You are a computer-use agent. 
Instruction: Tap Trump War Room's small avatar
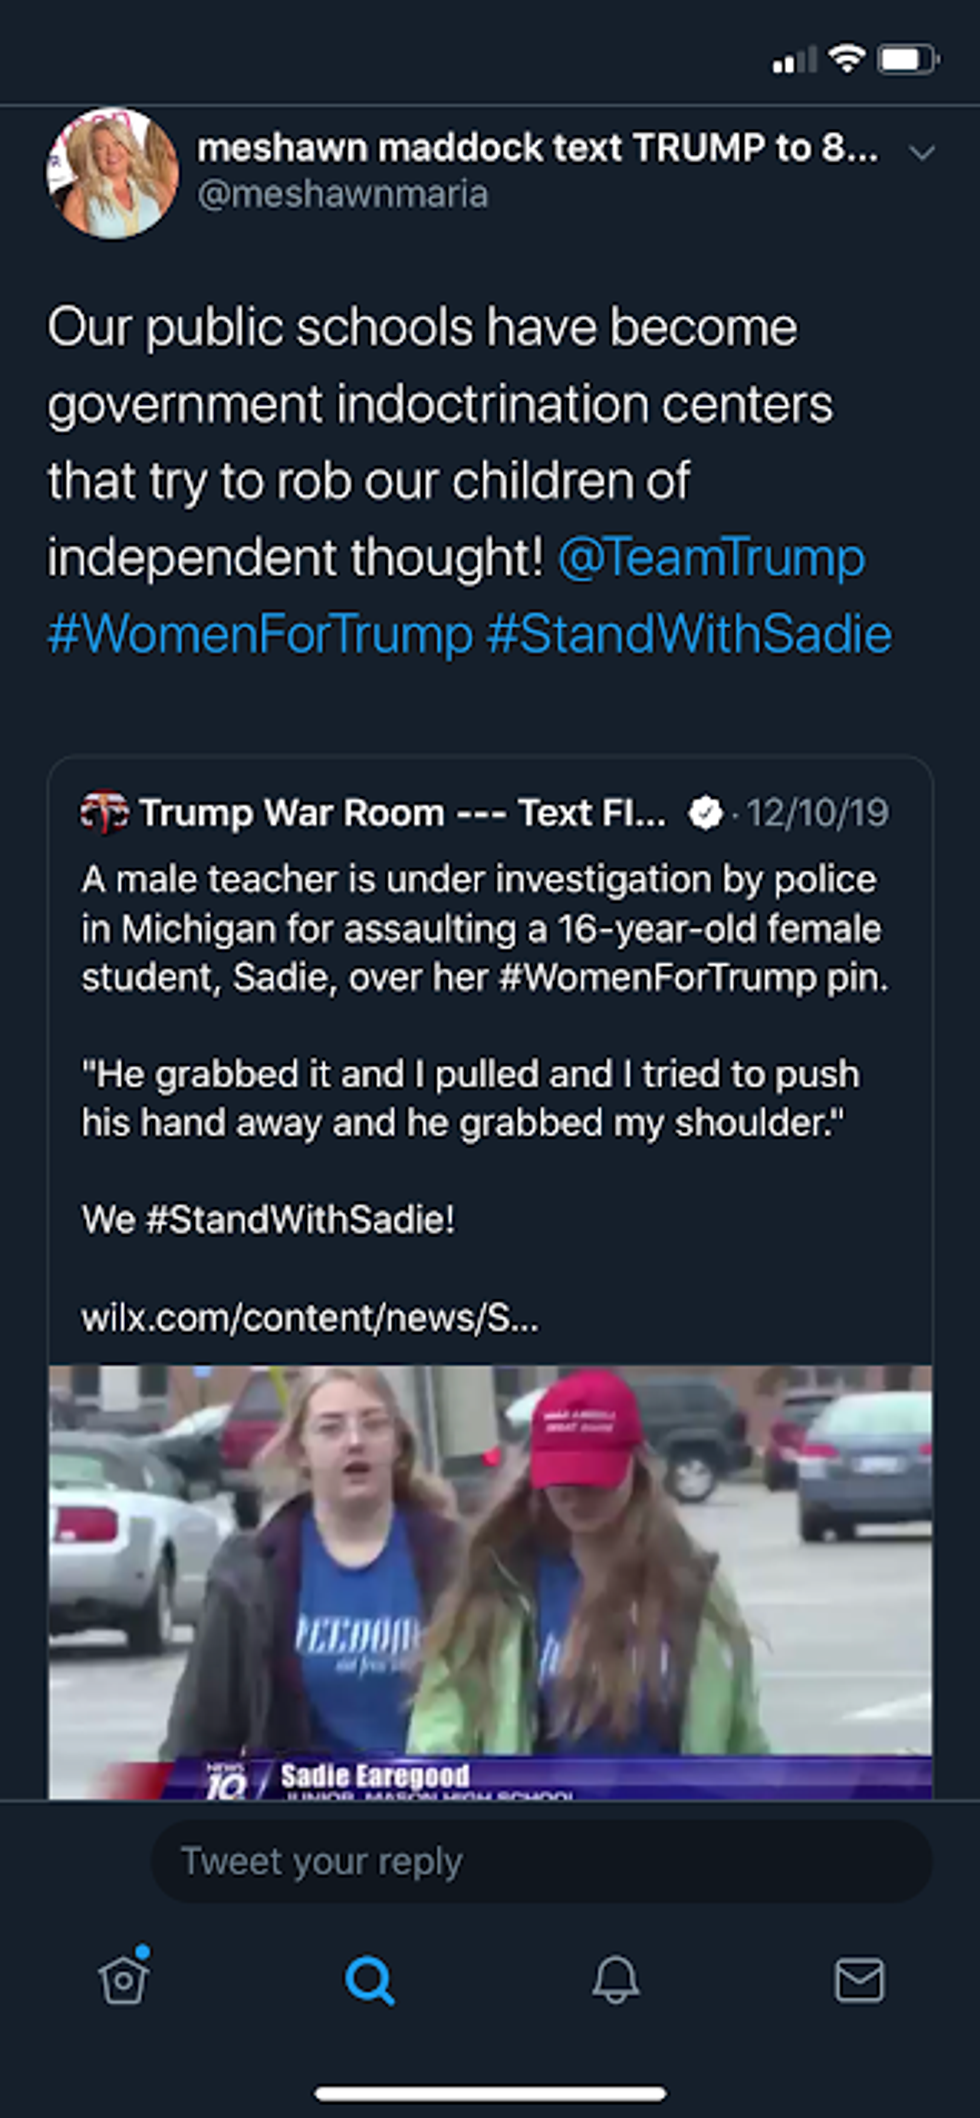pyautogui.click(x=104, y=813)
